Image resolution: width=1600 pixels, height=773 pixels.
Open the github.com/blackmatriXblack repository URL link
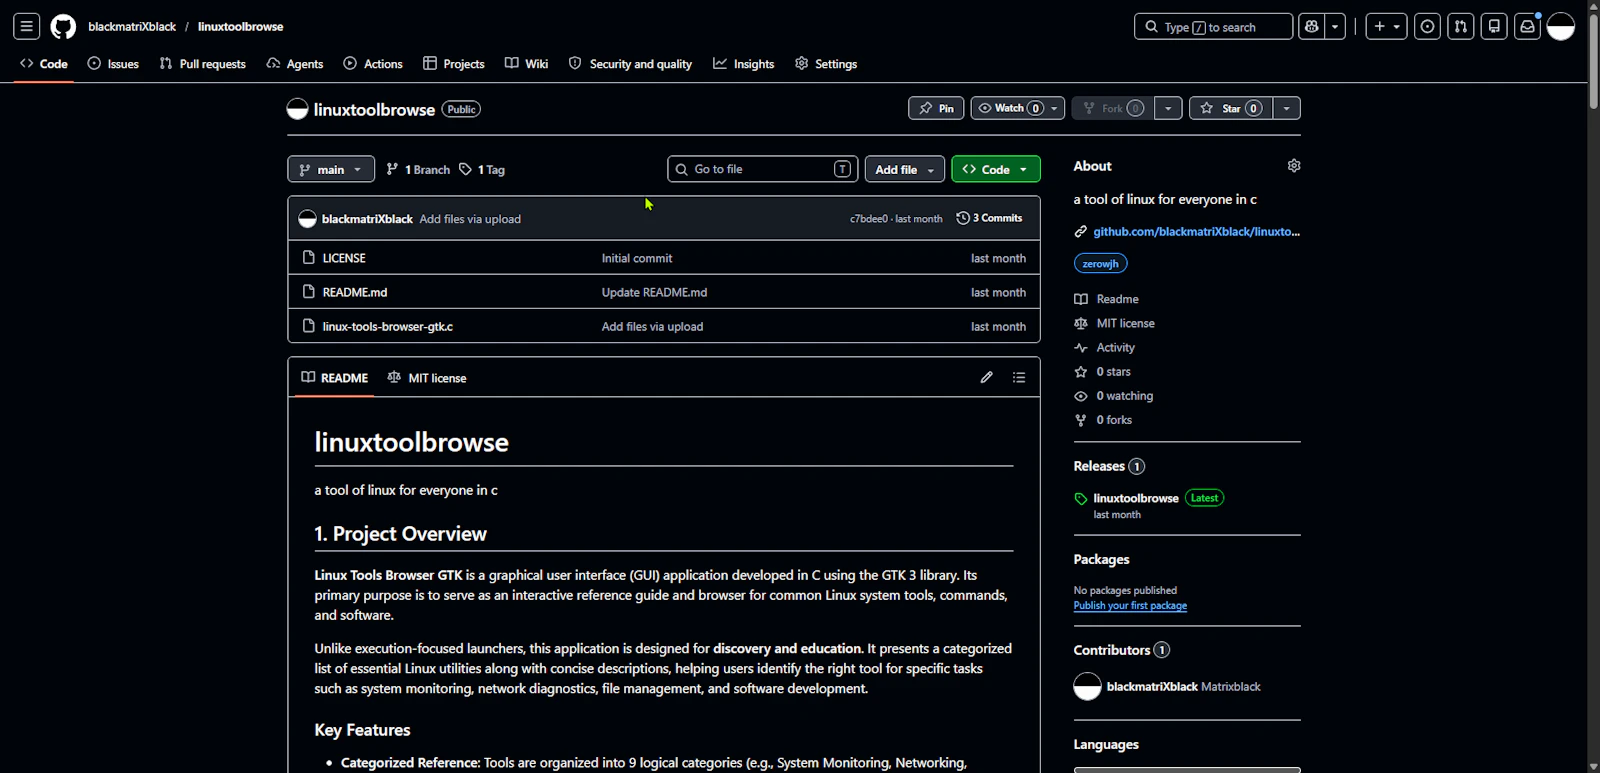(x=1196, y=232)
